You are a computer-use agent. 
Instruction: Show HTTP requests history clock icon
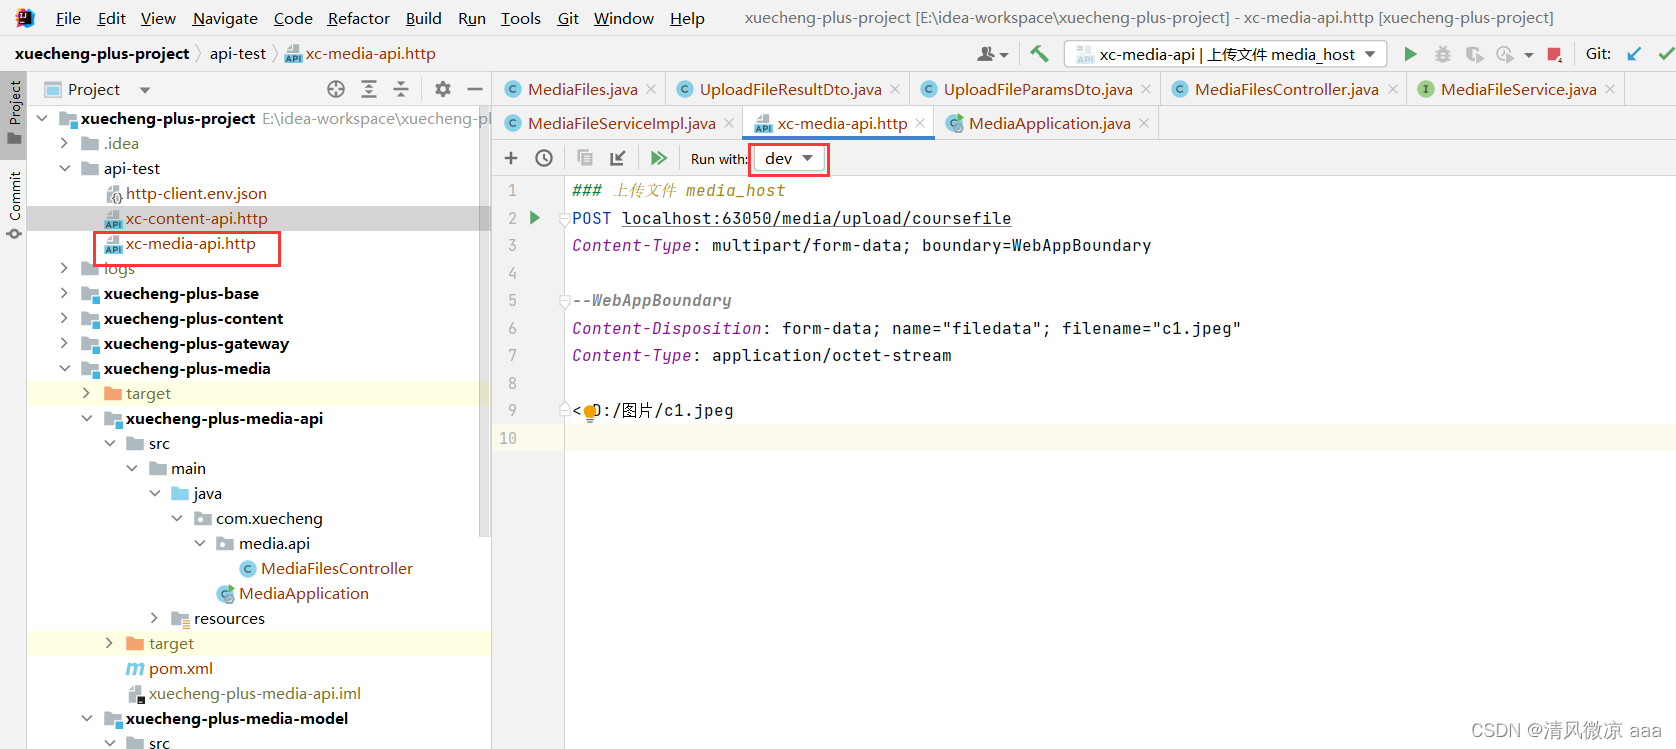[544, 158]
